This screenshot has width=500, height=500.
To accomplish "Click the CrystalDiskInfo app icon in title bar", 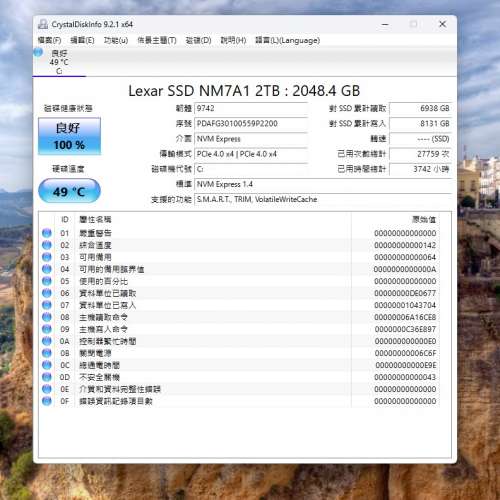I will [x=43, y=24].
